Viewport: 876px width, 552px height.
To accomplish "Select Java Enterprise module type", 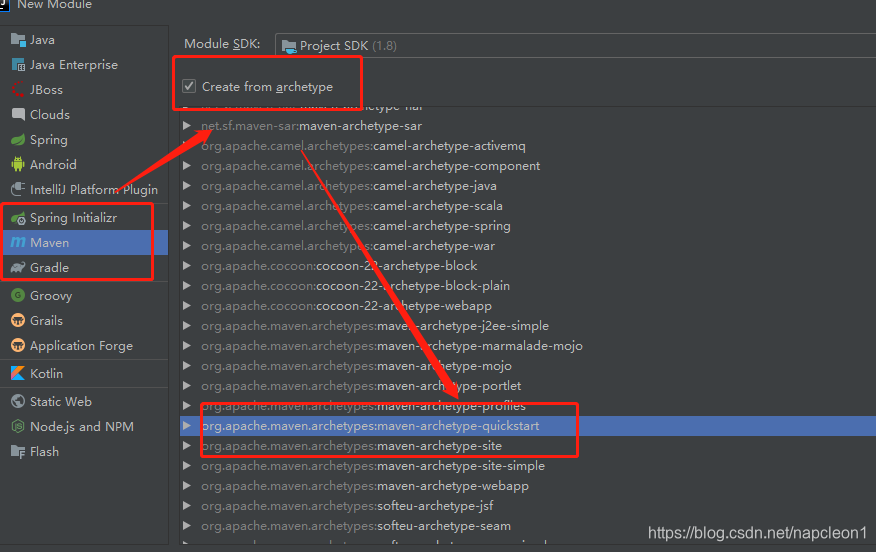I will click(x=74, y=65).
